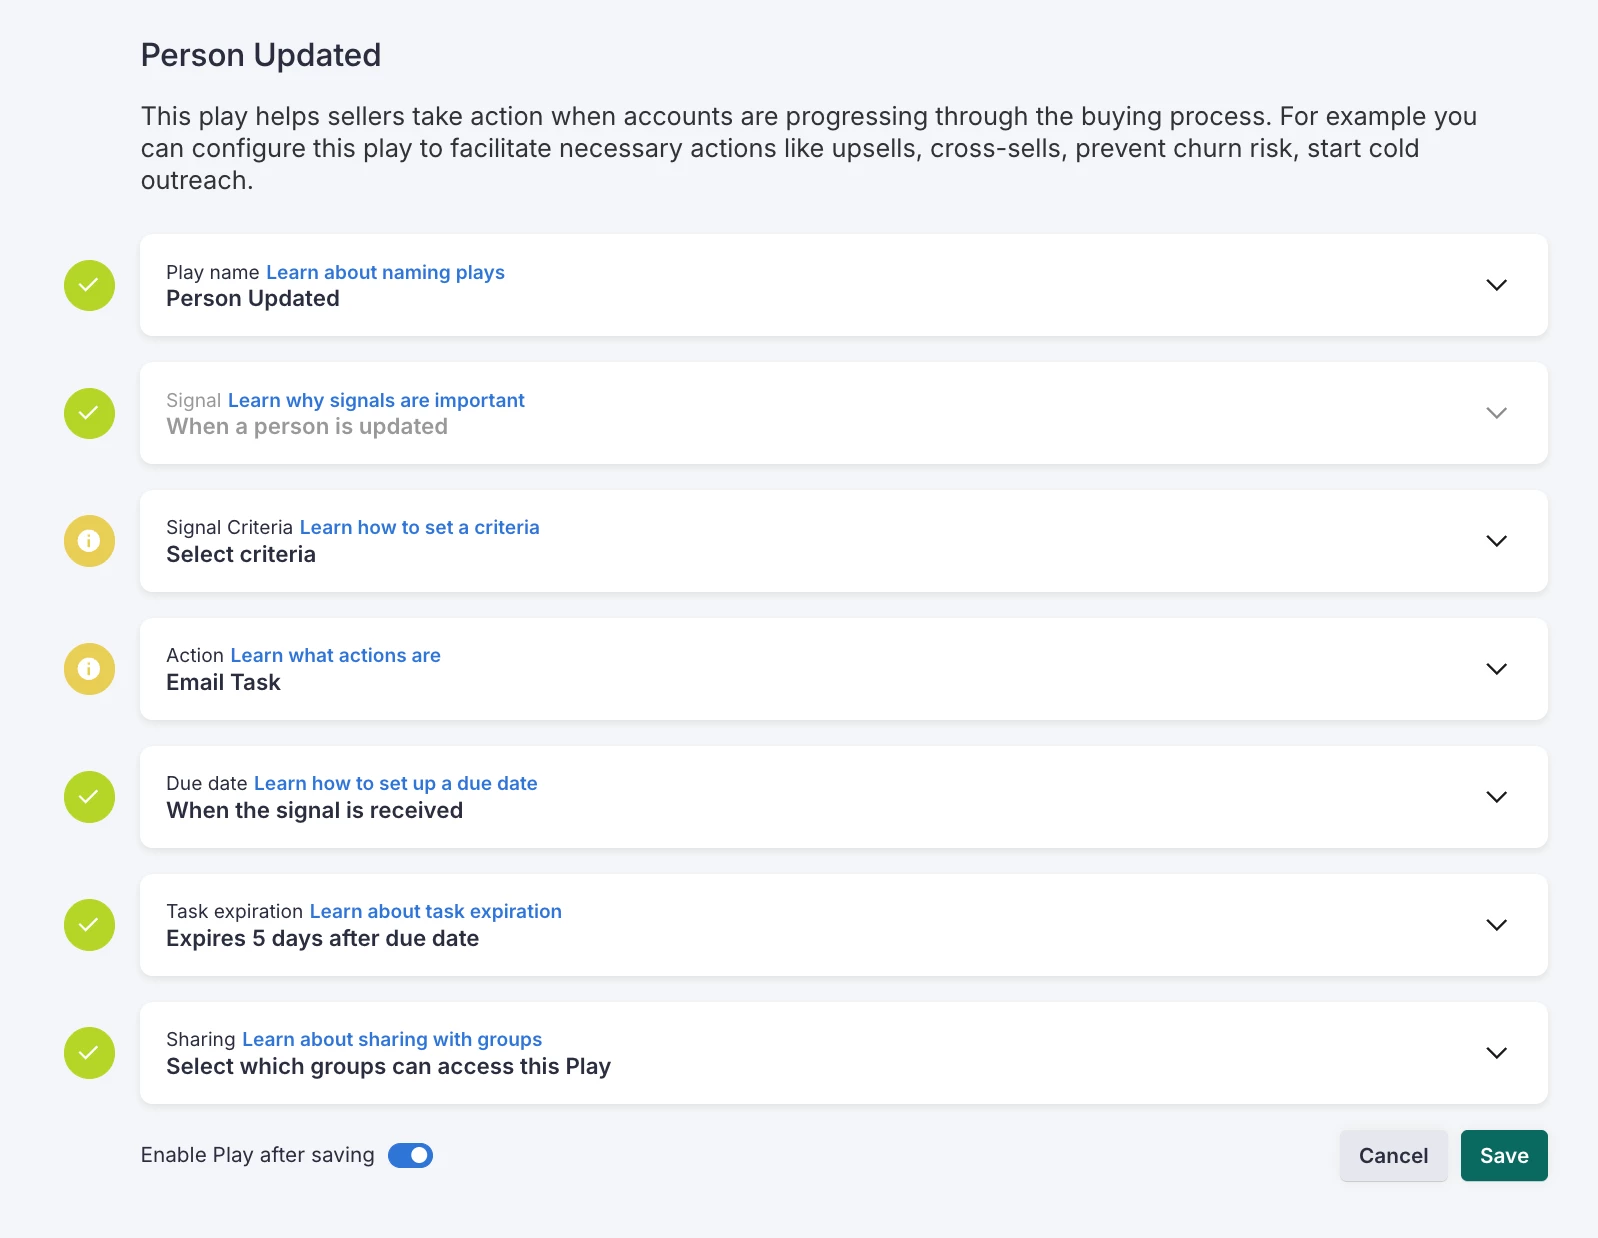Click 'Select which groups can access this Play'
1598x1238 pixels.
pyautogui.click(x=388, y=1066)
